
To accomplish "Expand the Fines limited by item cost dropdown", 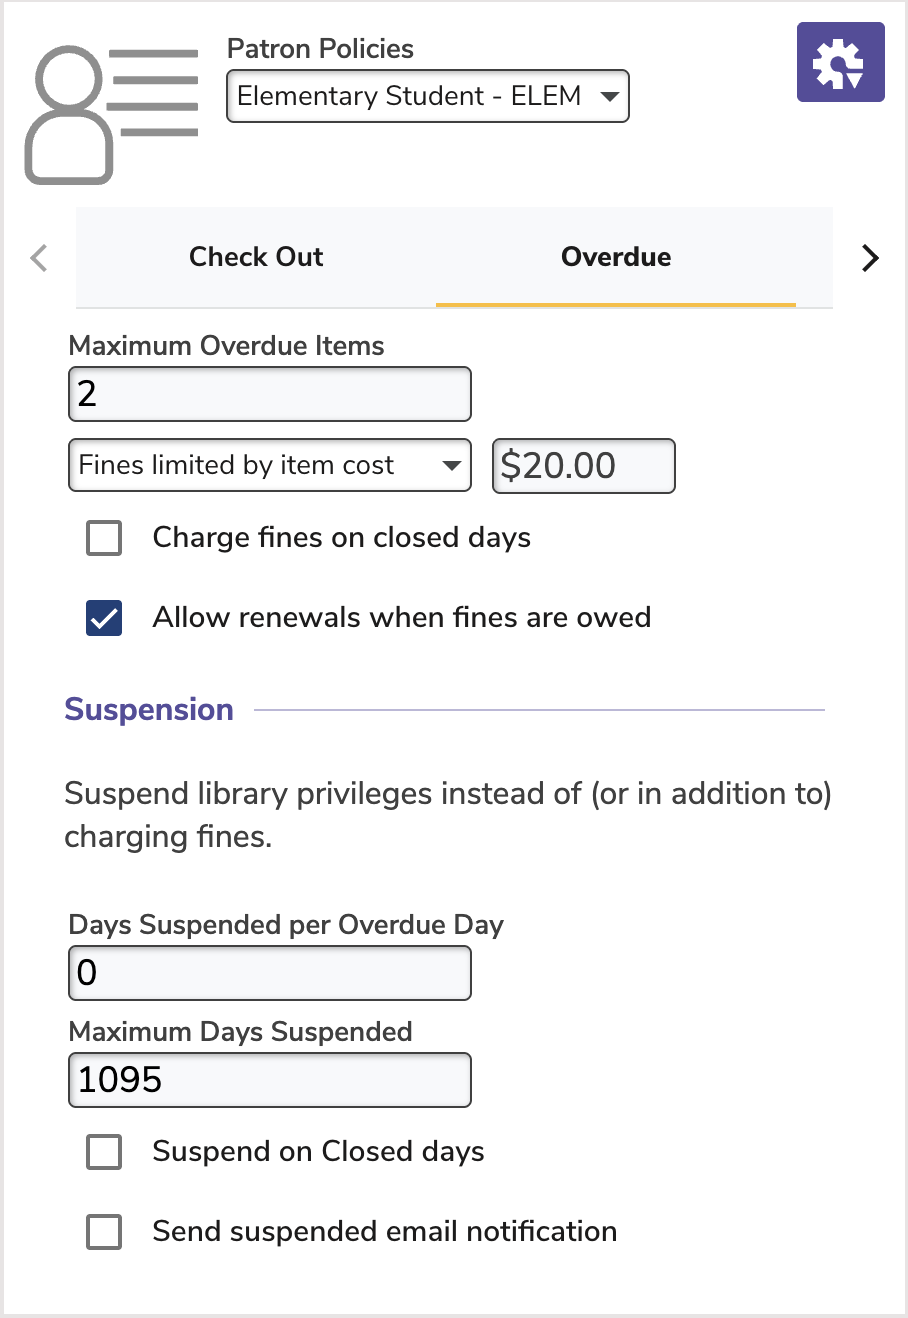I will (x=269, y=465).
